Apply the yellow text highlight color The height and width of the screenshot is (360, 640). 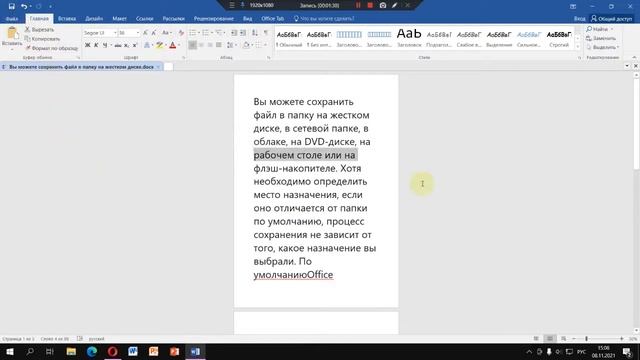pyautogui.click(x=159, y=45)
